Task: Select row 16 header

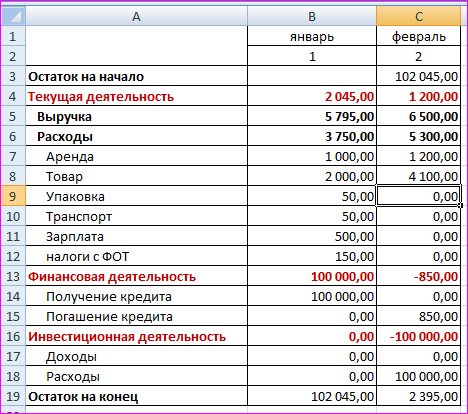Action: (13, 336)
